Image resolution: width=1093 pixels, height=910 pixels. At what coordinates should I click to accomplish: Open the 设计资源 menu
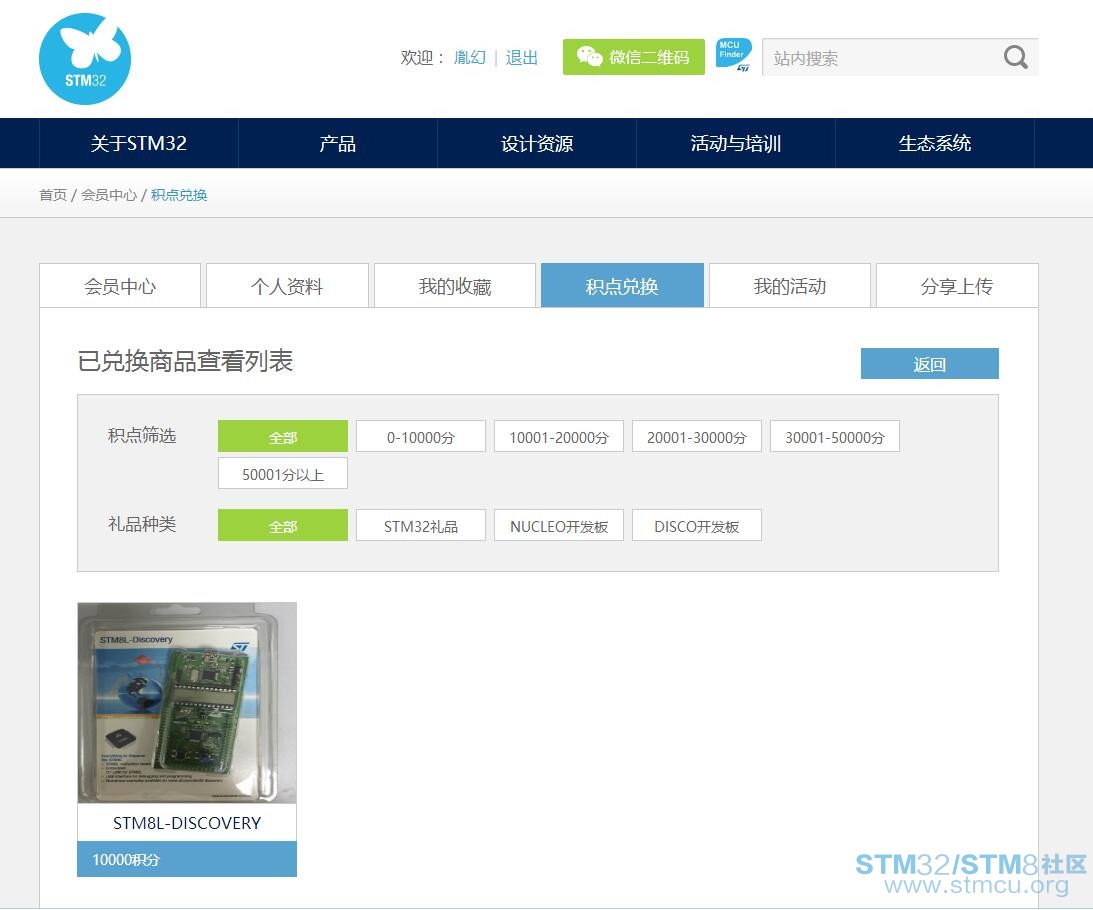coord(537,144)
